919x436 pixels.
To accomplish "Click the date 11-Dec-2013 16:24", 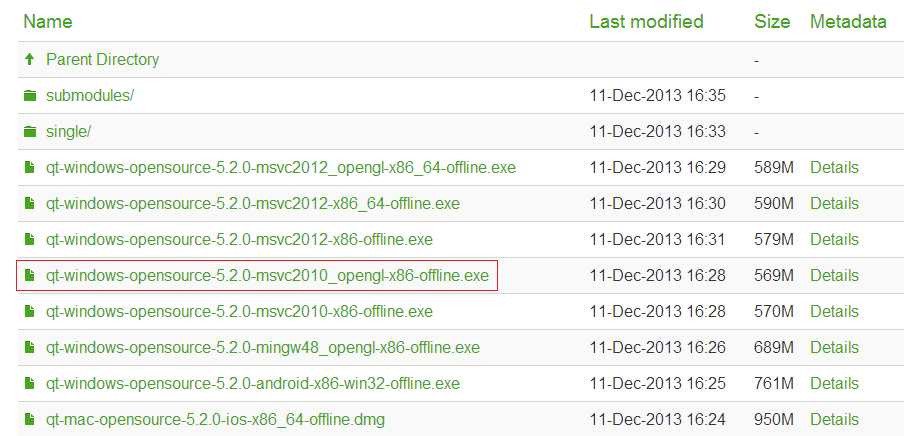I will pos(658,420).
